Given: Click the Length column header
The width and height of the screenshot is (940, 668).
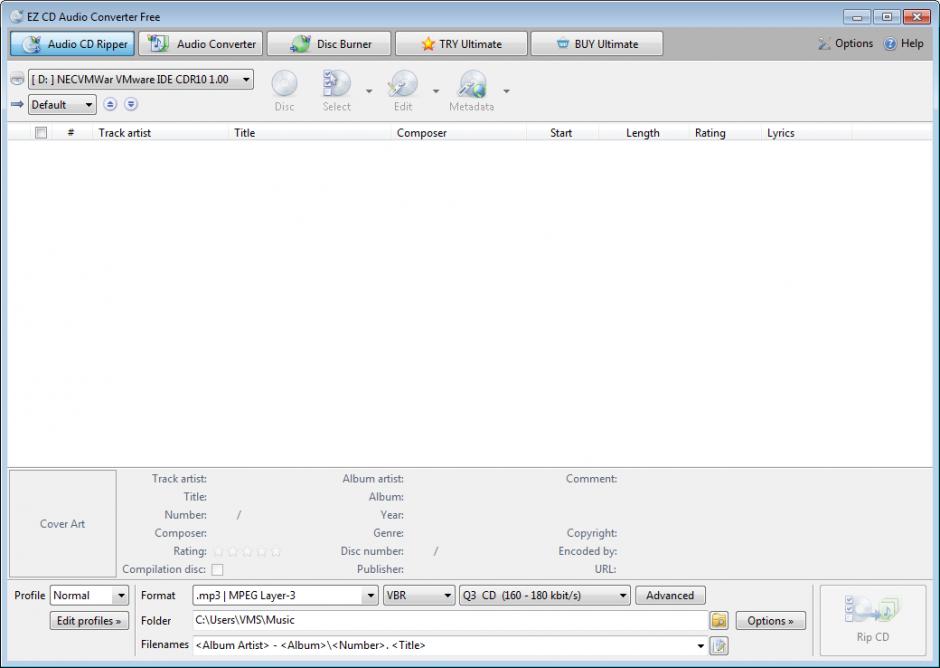Looking at the screenshot, I should point(643,133).
